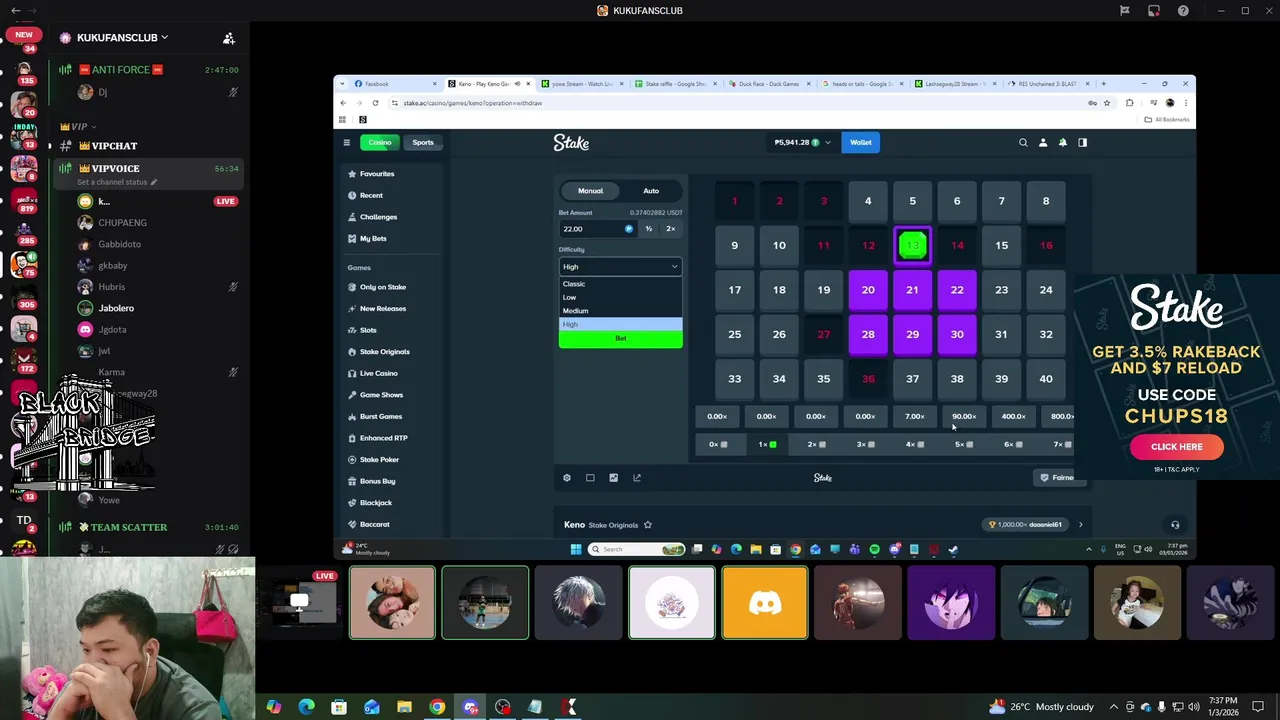Open Stake Casino section tab

(x=380, y=142)
